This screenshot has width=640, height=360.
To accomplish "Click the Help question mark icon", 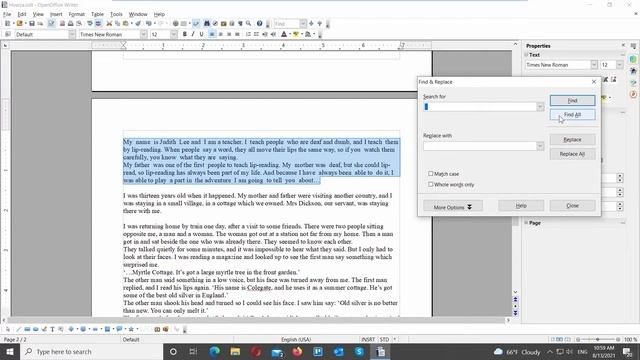I will coord(259,24).
